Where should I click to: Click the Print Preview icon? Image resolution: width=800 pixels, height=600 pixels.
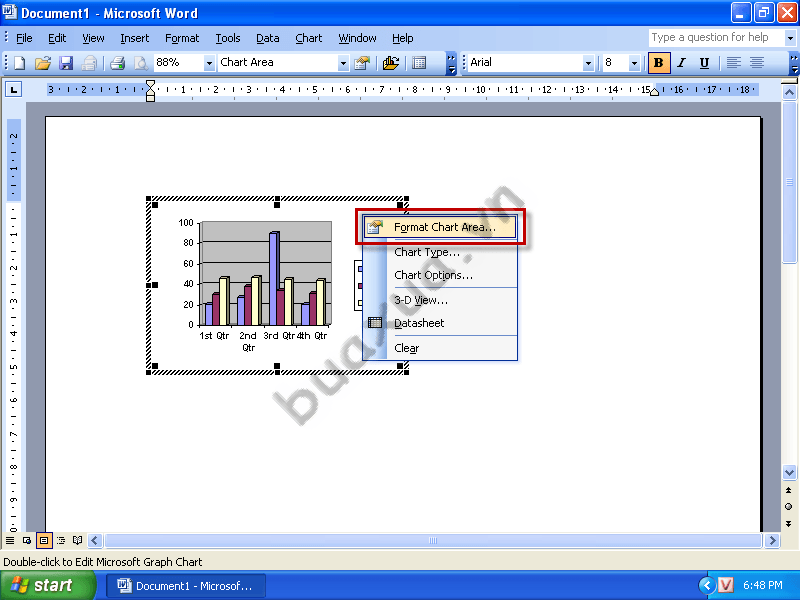[x=140, y=63]
